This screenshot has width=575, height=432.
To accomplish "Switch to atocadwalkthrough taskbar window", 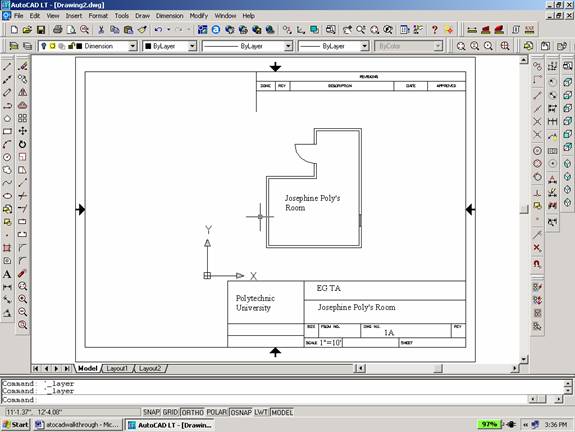I will (x=78, y=425).
